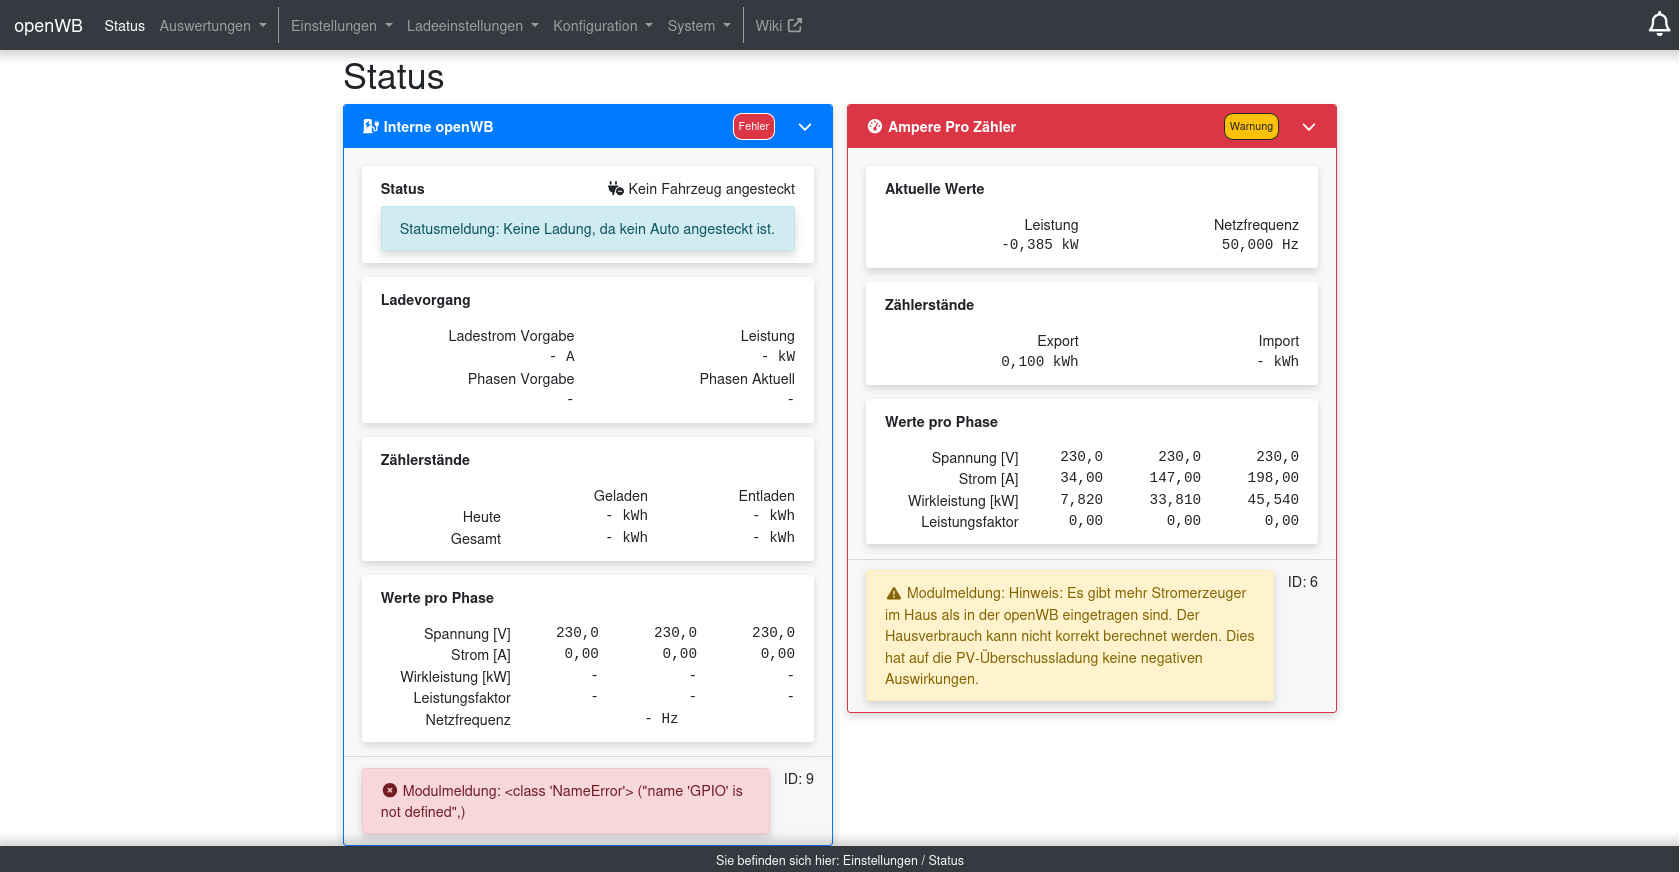This screenshot has height=872, width=1680.
Task: Open the Wiki link
Action: tap(779, 26)
